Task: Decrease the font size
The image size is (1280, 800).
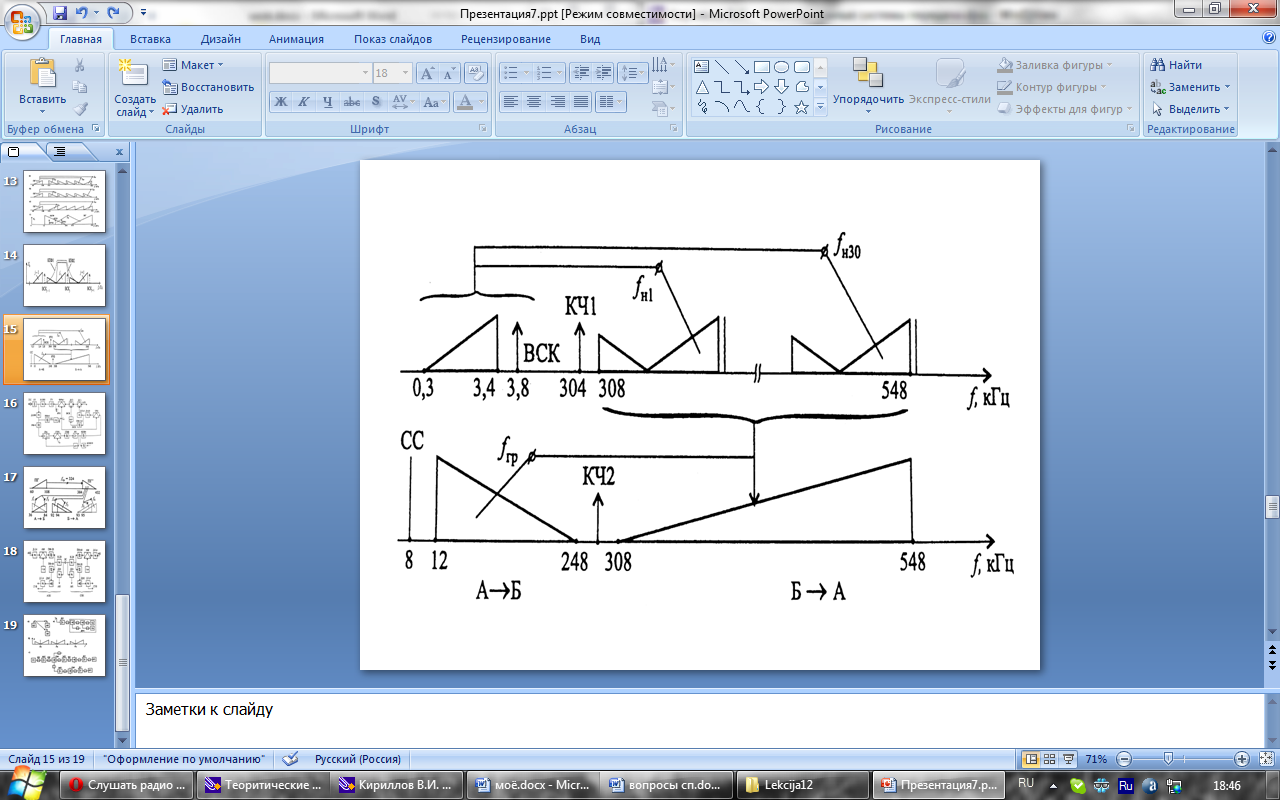Action: coord(449,73)
